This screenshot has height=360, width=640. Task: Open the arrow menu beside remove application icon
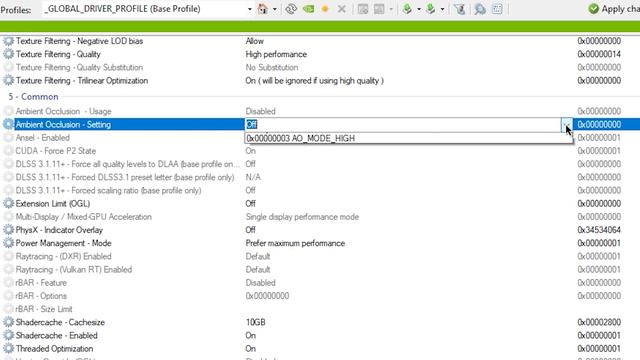pos(391,9)
